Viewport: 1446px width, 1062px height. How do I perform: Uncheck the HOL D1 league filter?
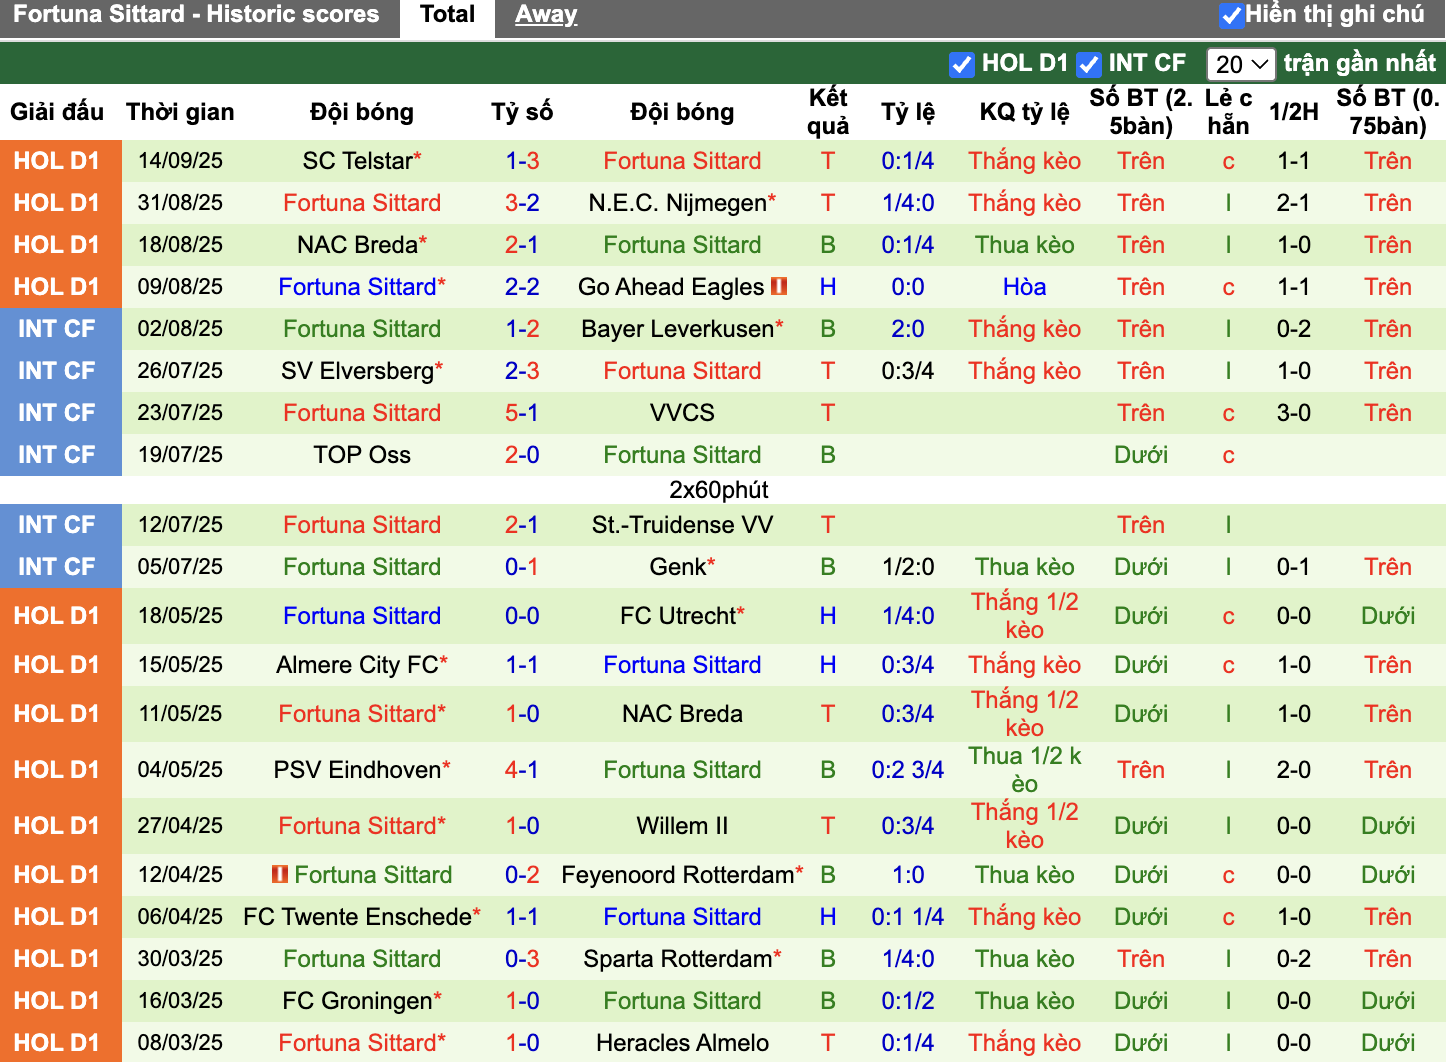[961, 64]
